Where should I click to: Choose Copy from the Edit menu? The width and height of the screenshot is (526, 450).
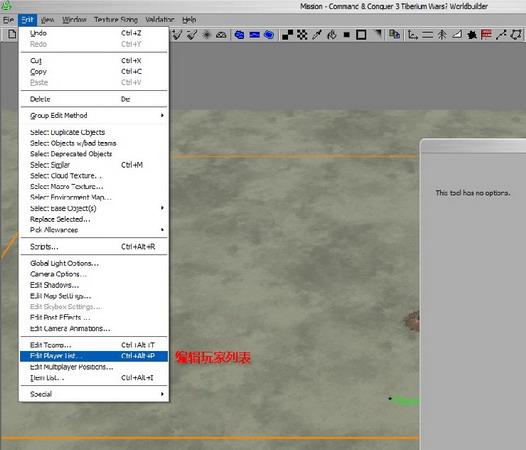tap(94, 72)
